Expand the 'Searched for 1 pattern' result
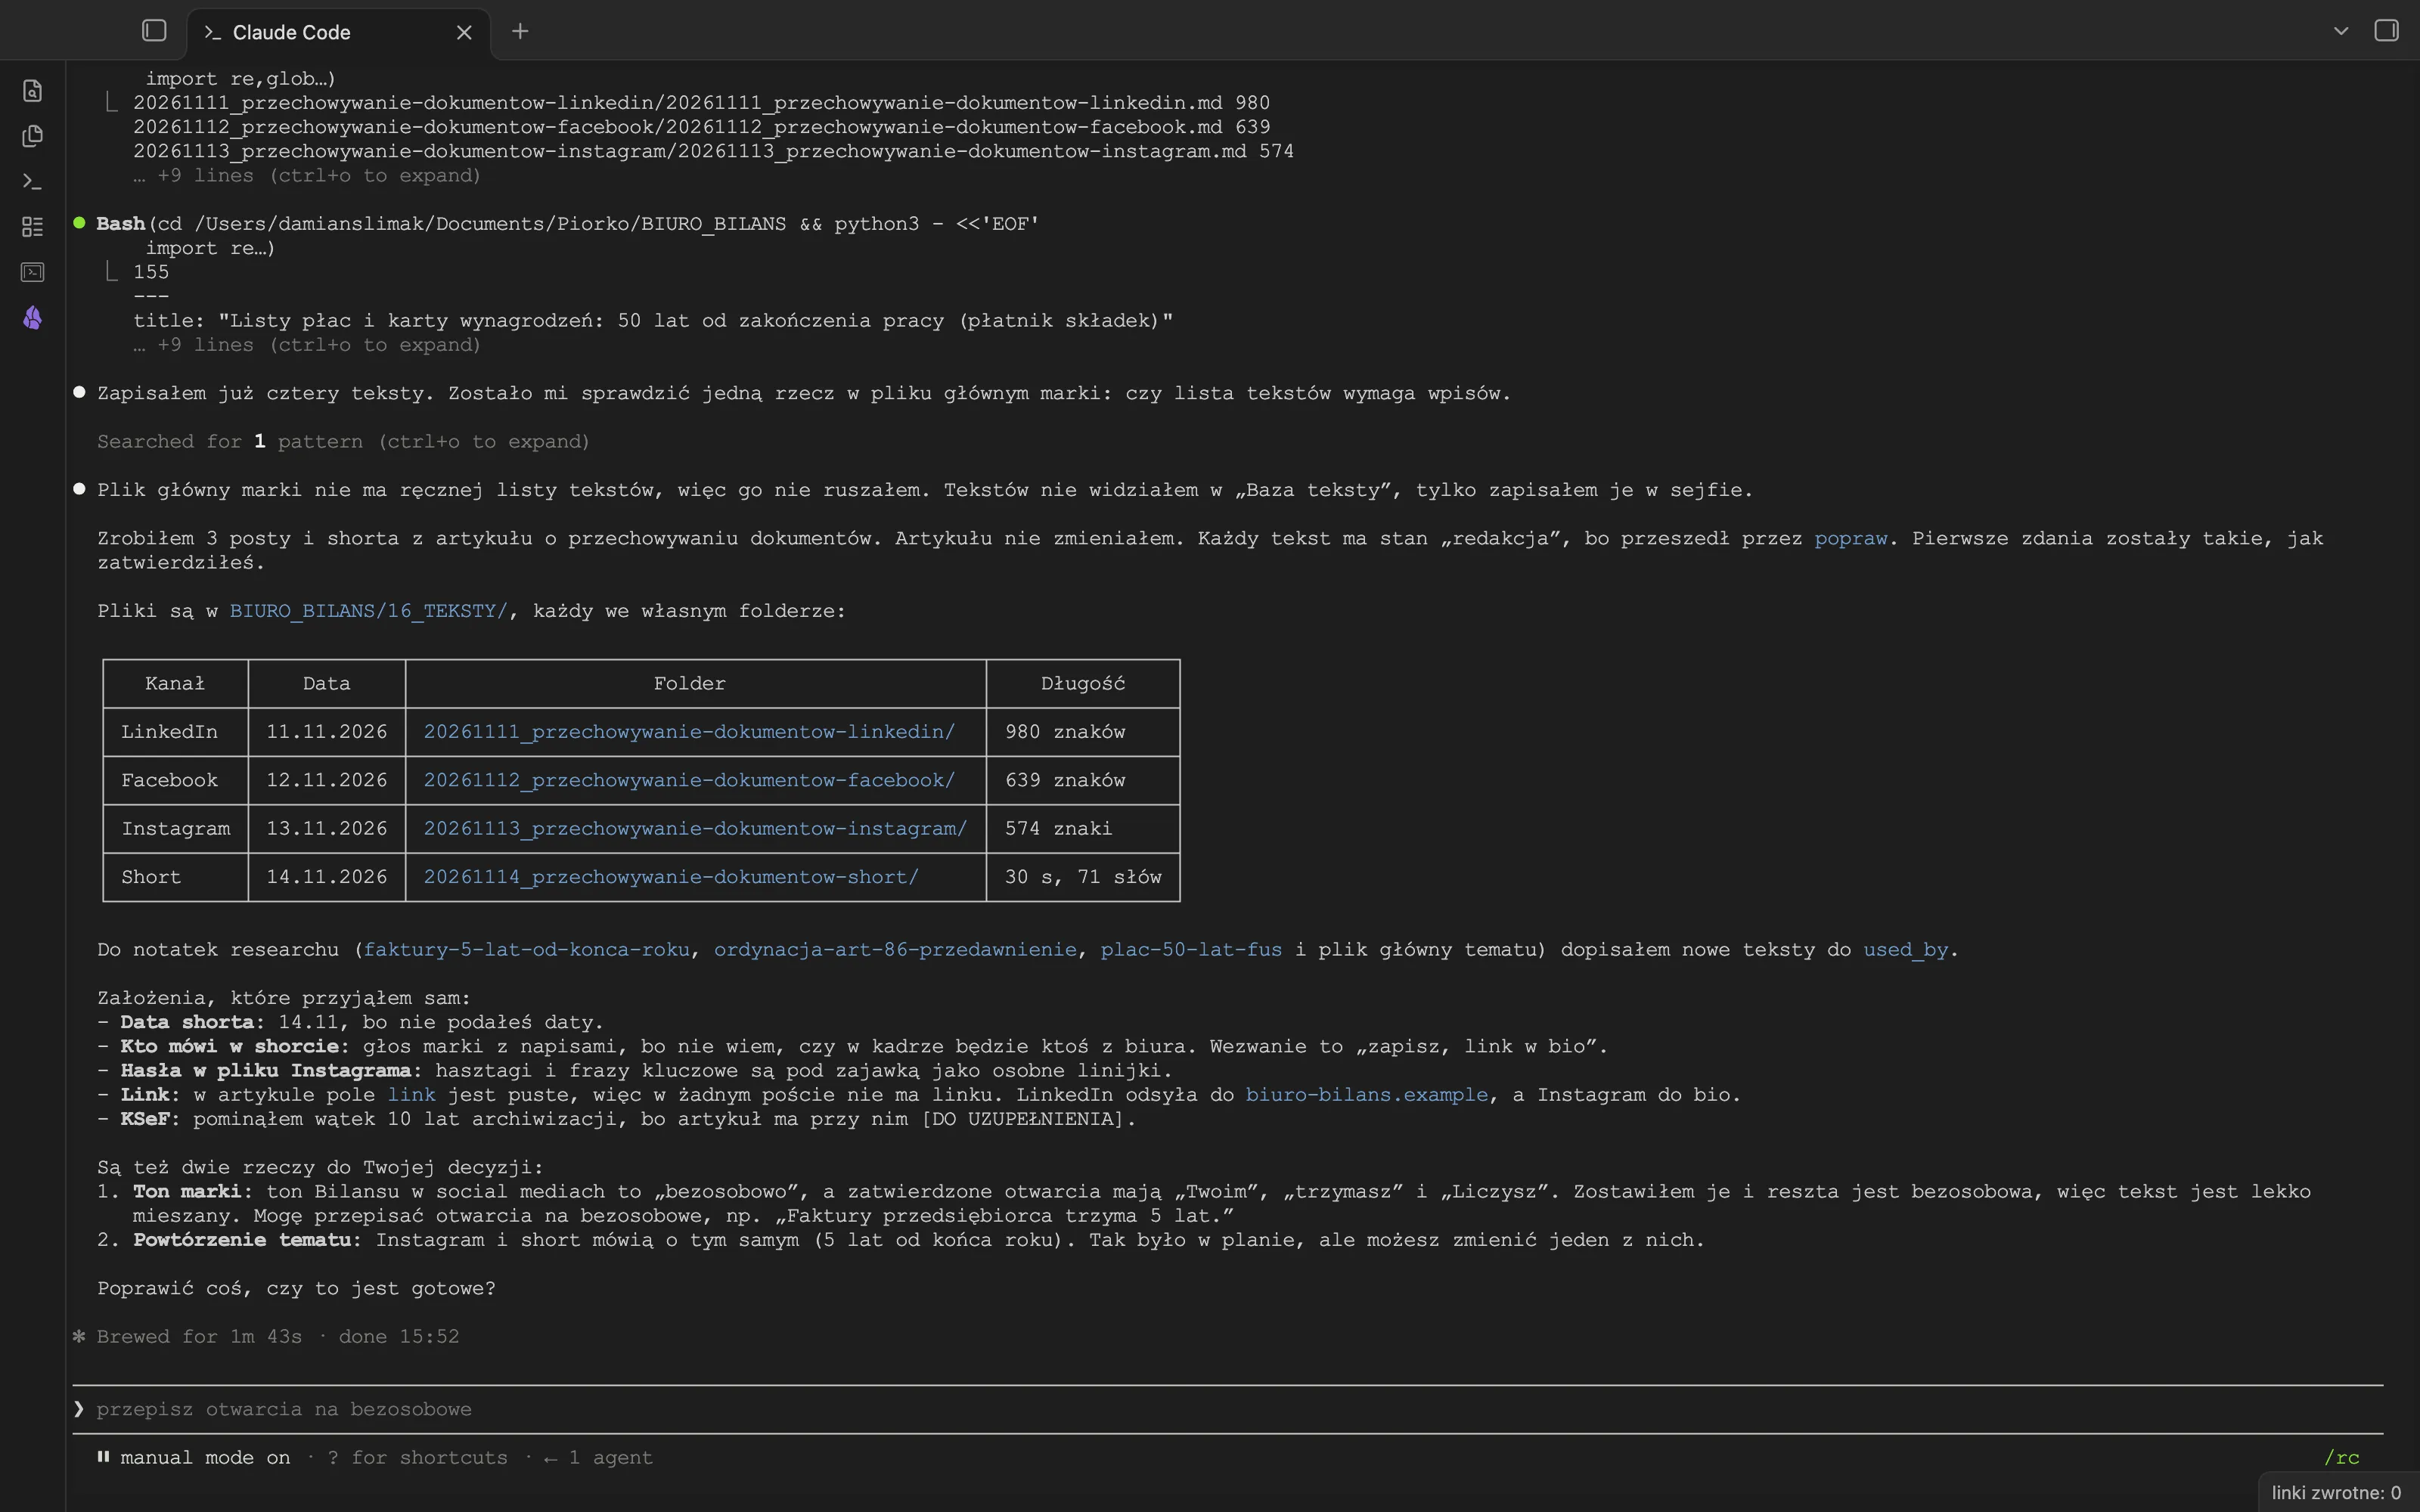Viewport: 2420px width, 1512px height. (343, 441)
